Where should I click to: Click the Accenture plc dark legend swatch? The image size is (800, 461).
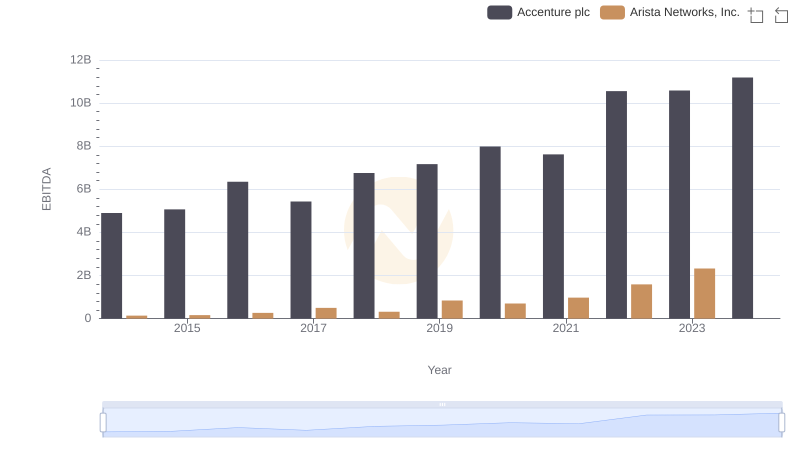(x=499, y=12)
